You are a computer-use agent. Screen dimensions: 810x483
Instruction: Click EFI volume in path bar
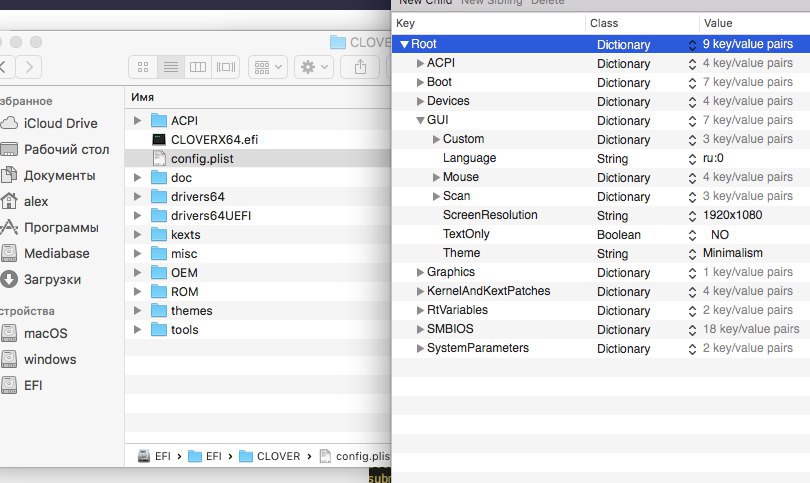[x=154, y=456]
